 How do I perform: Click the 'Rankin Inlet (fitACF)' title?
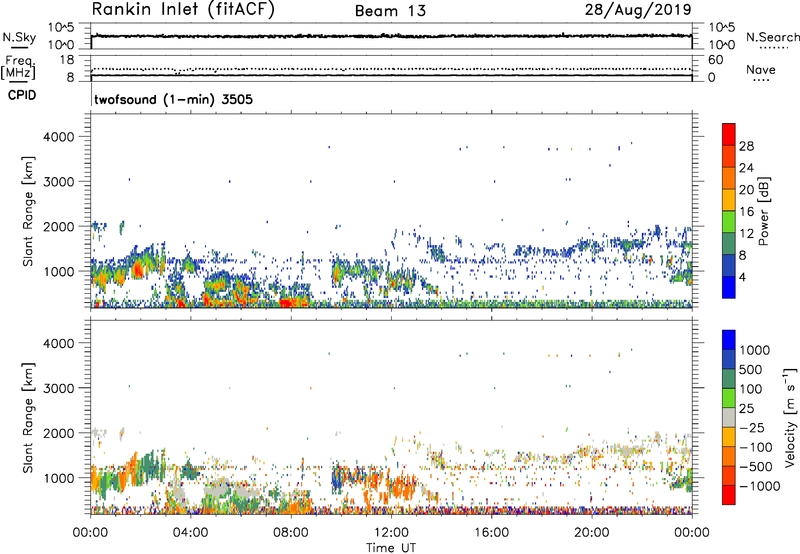click(x=183, y=10)
